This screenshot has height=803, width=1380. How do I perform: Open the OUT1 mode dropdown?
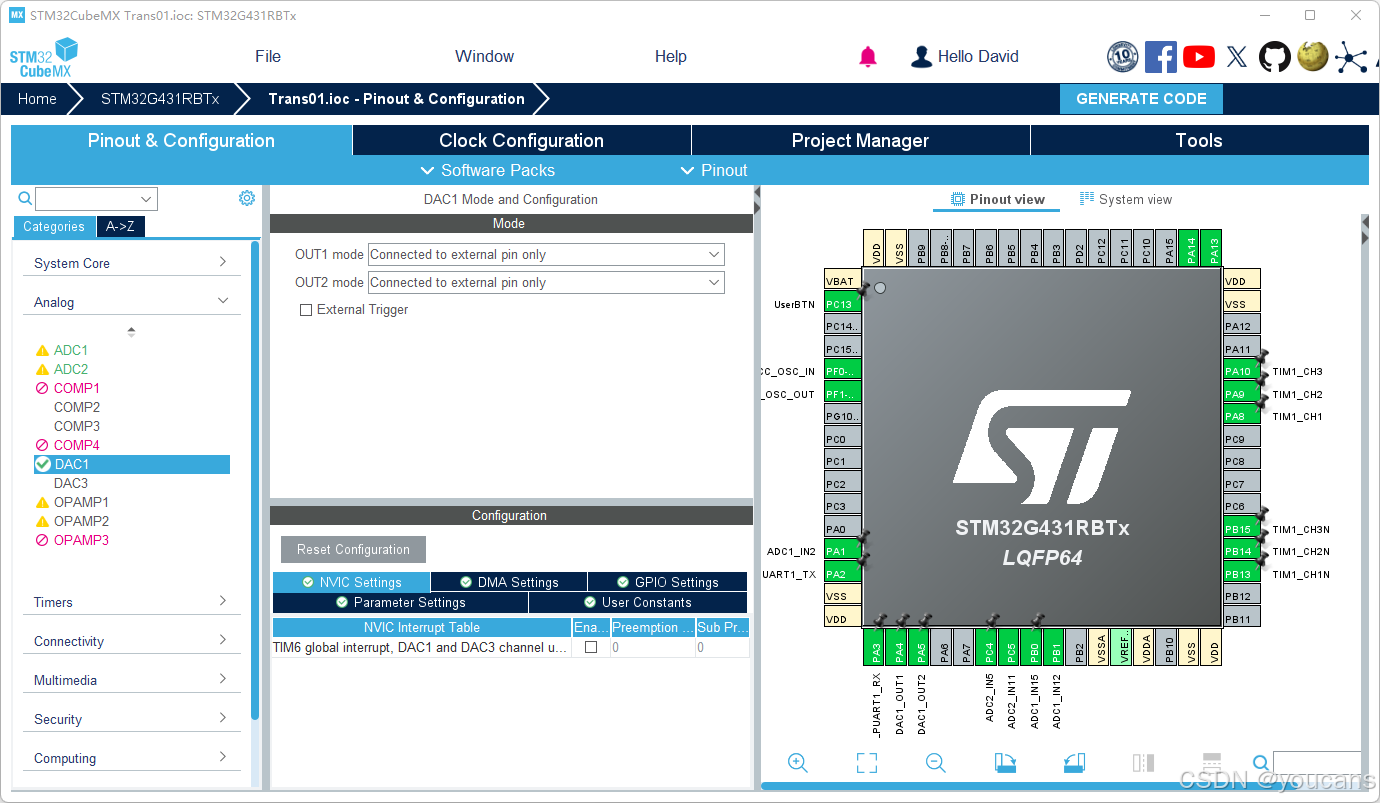[x=546, y=255]
